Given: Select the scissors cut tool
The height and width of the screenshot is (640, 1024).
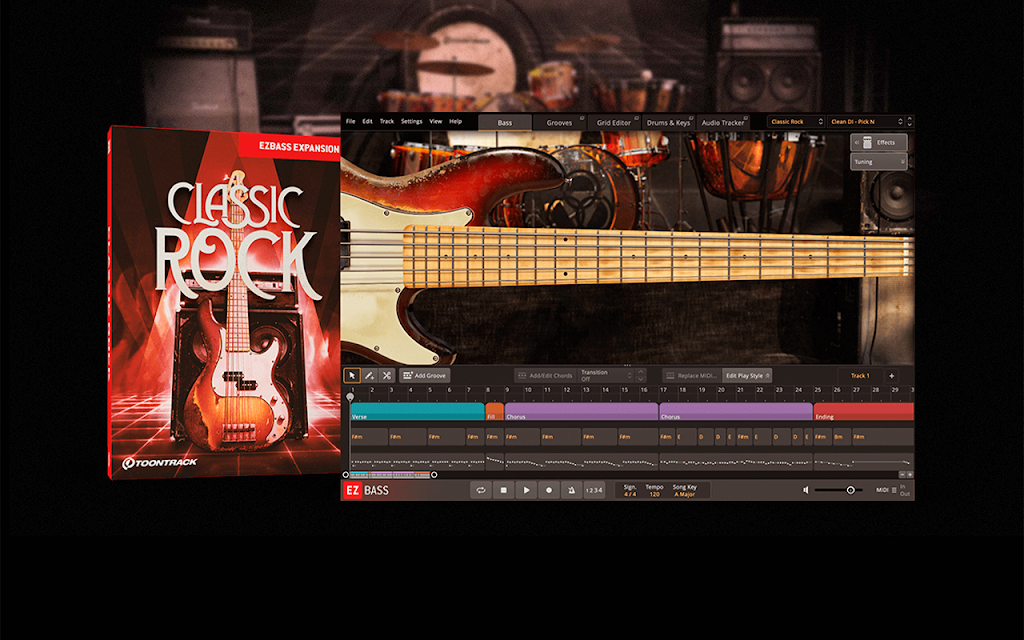Looking at the screenshot, I should click(x=387, y=376).
